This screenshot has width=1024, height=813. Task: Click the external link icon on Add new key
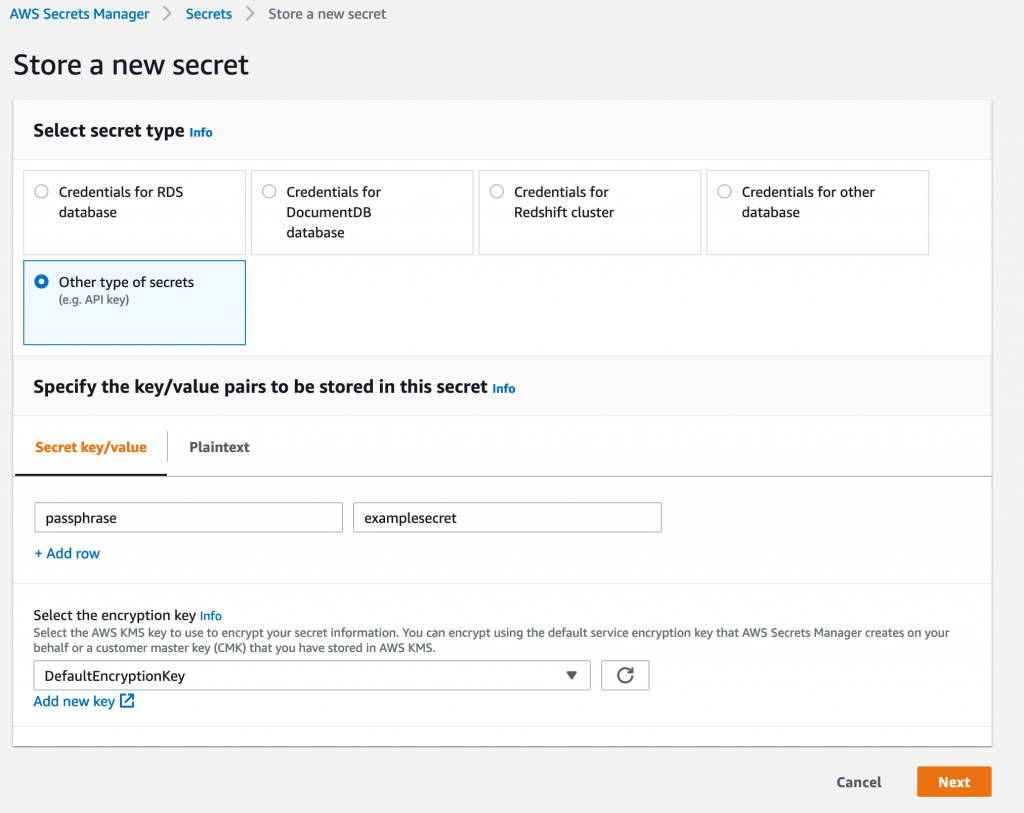(126, 701)
